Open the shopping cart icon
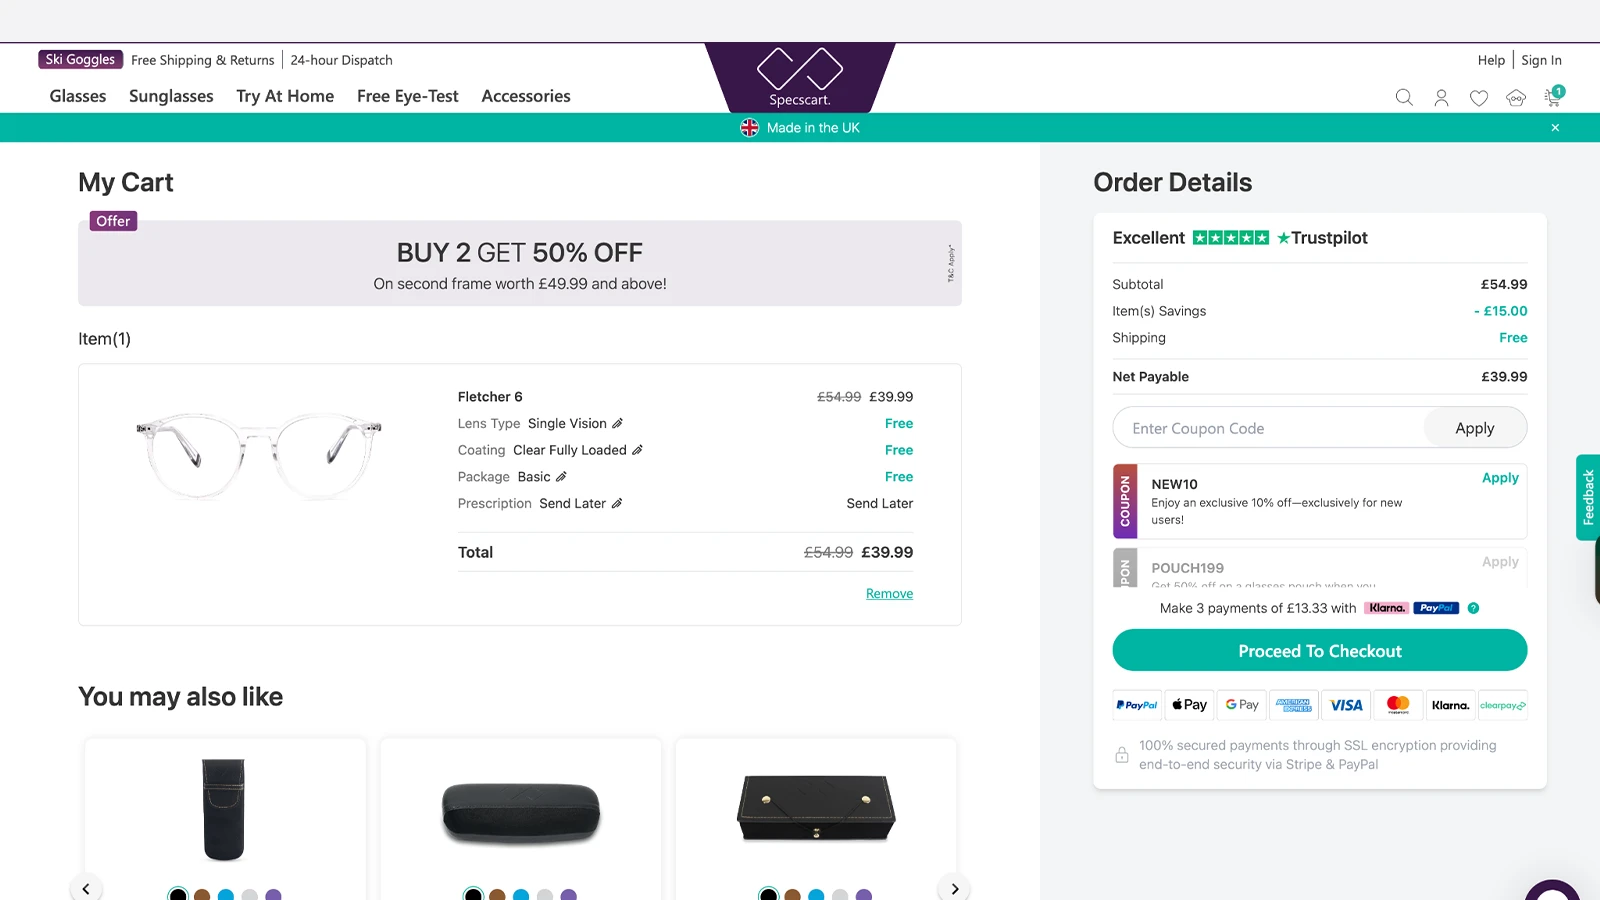Viewport: 1600px width, 900px height. [1553, 97]
